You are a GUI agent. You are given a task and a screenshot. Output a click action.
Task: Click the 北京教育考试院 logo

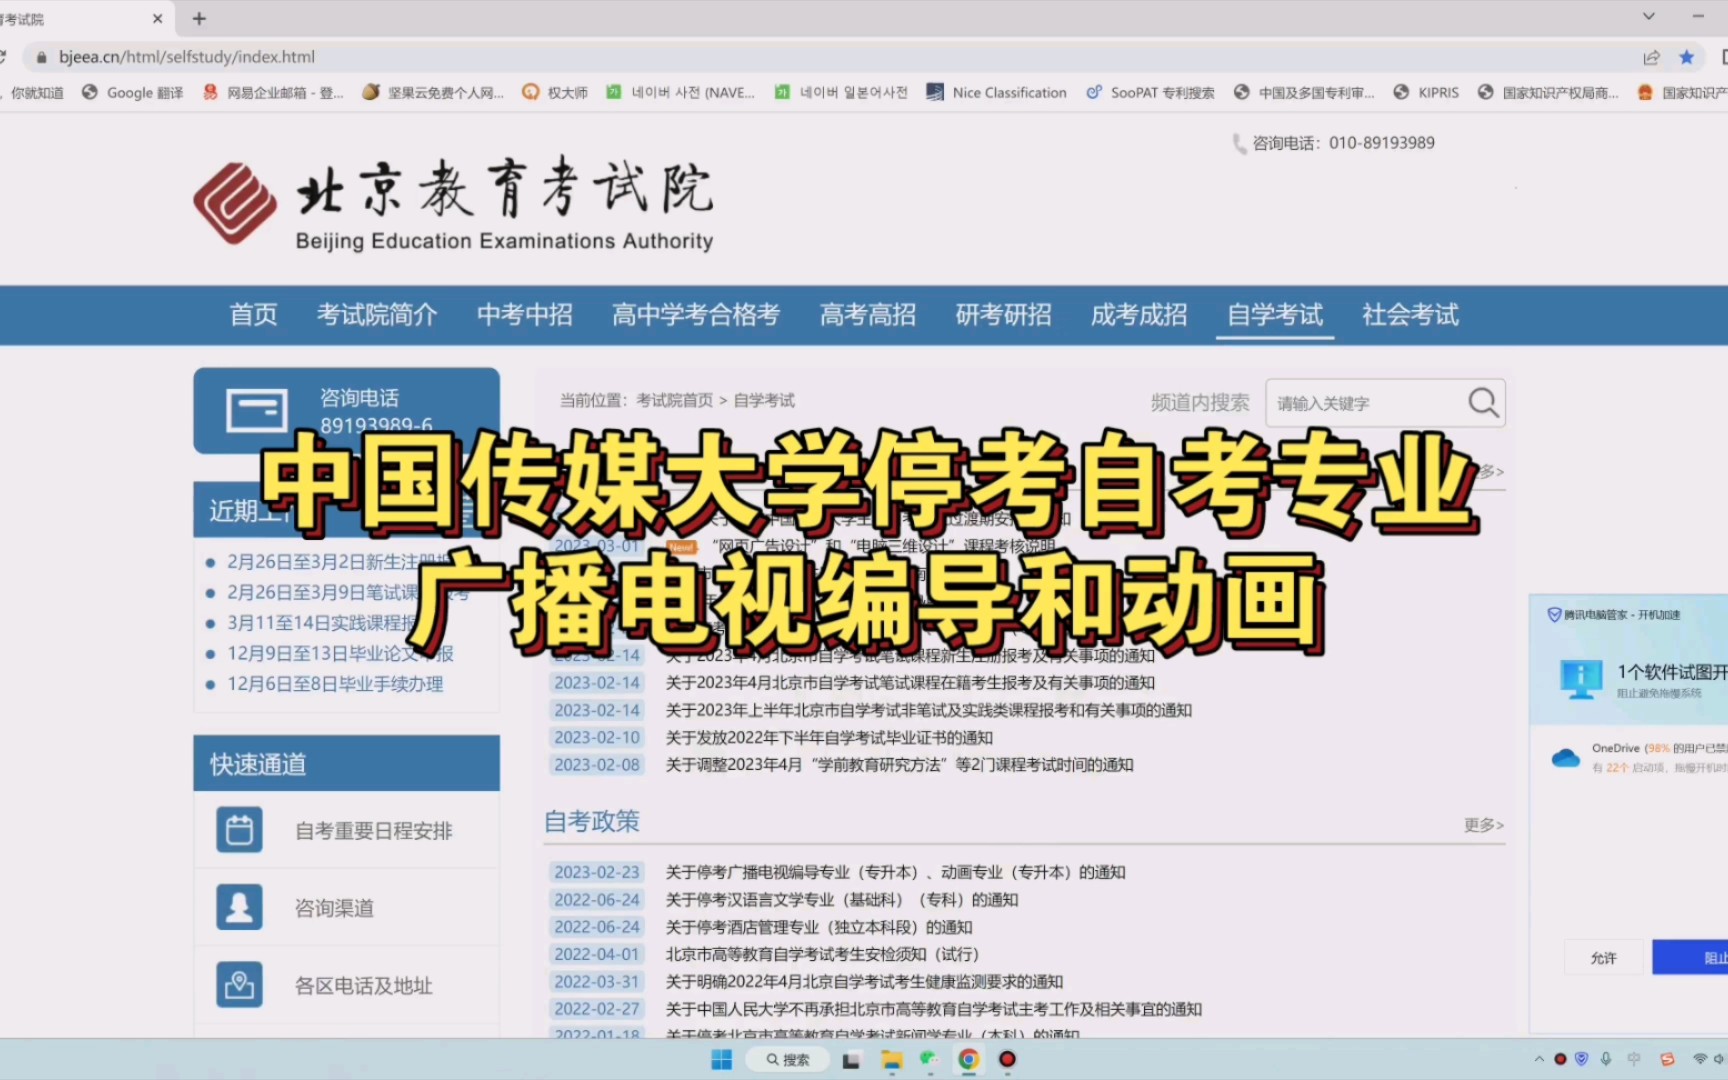click(453, 204)
